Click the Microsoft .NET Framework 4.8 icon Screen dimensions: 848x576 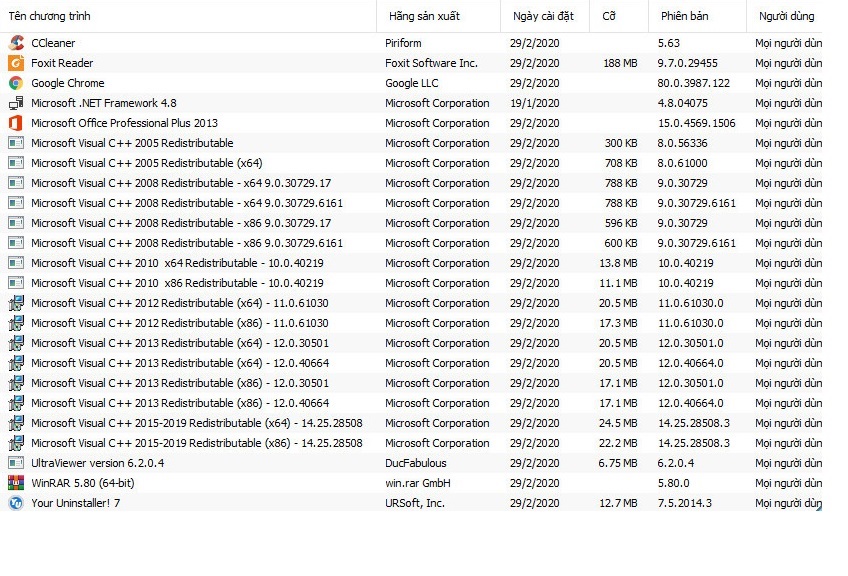(x=16, y=103)
